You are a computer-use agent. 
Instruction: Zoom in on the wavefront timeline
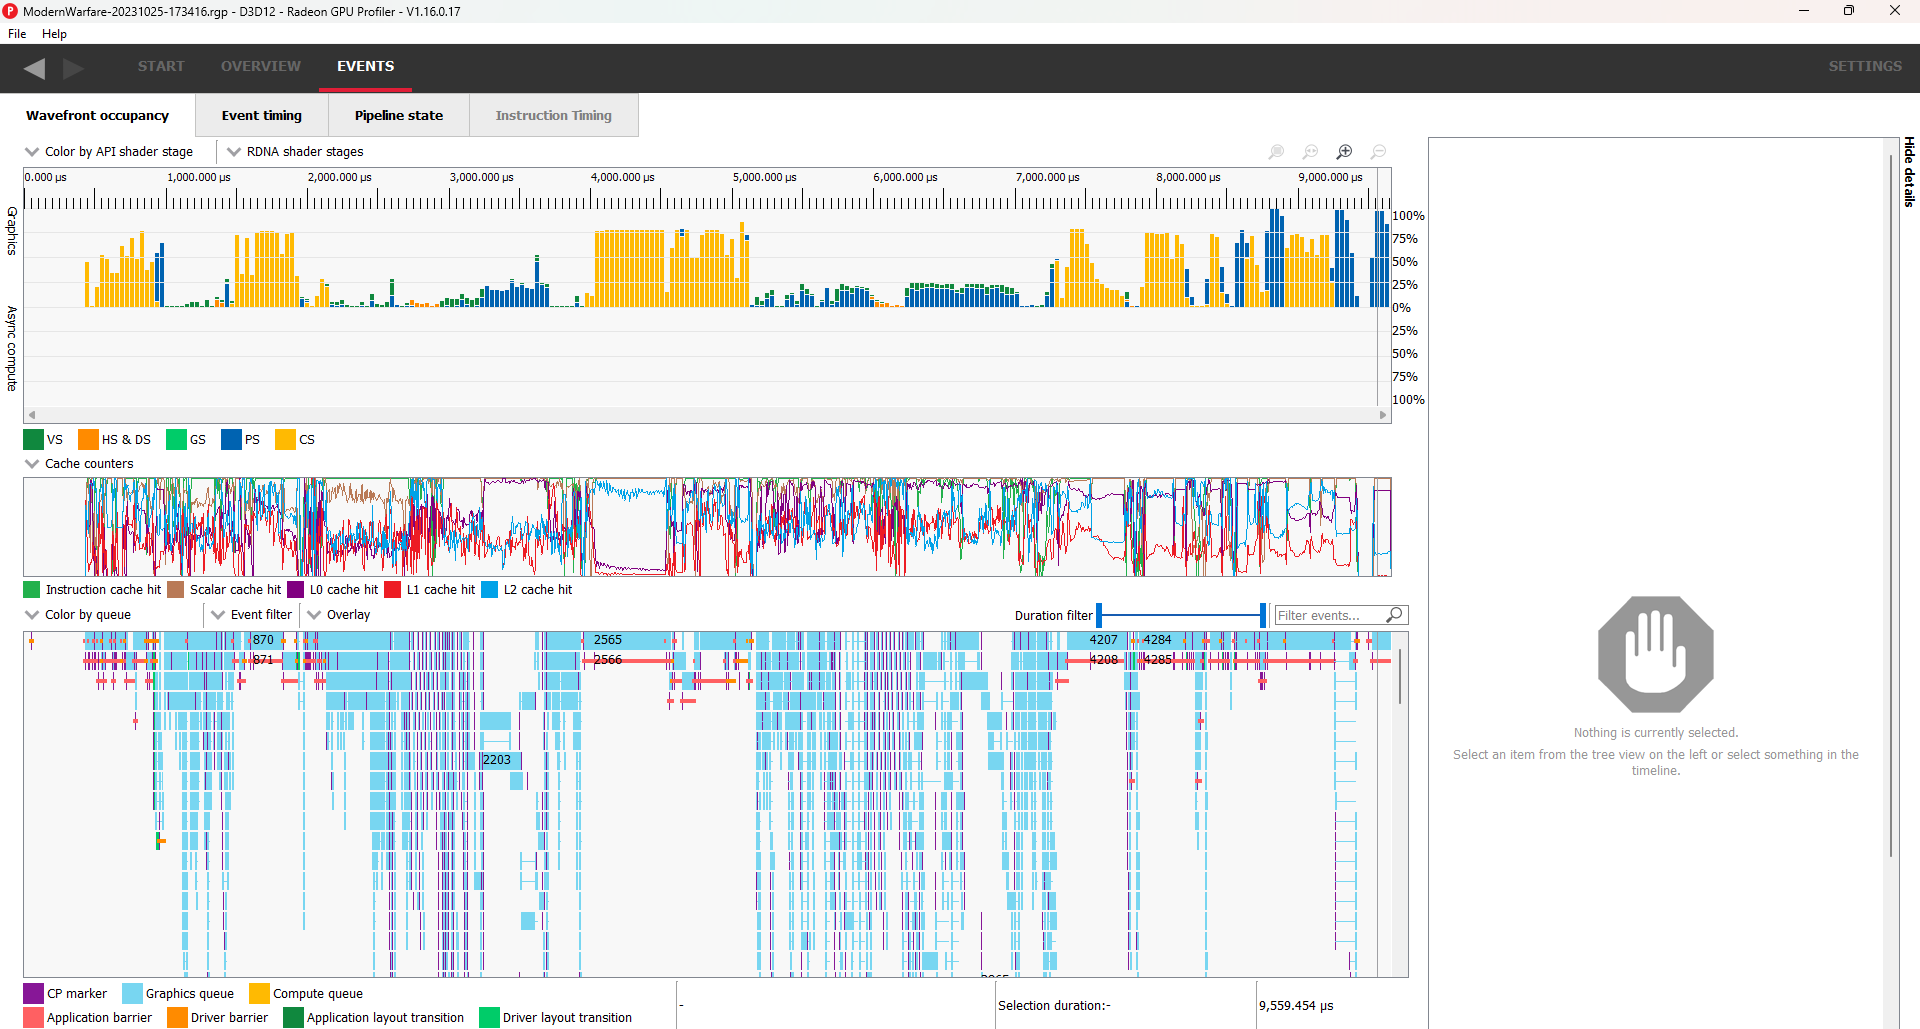pyautogui.click(x=1345, y=152)
